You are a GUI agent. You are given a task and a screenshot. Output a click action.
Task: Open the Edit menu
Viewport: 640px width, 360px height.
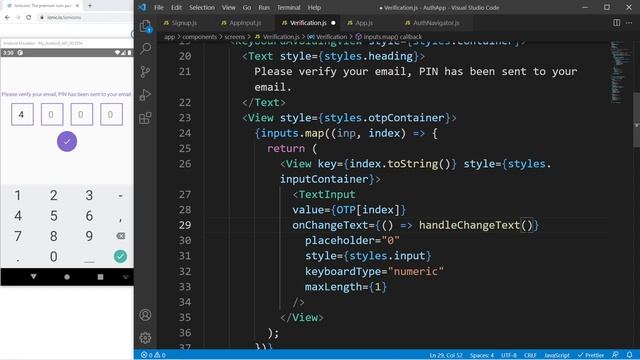176,7
